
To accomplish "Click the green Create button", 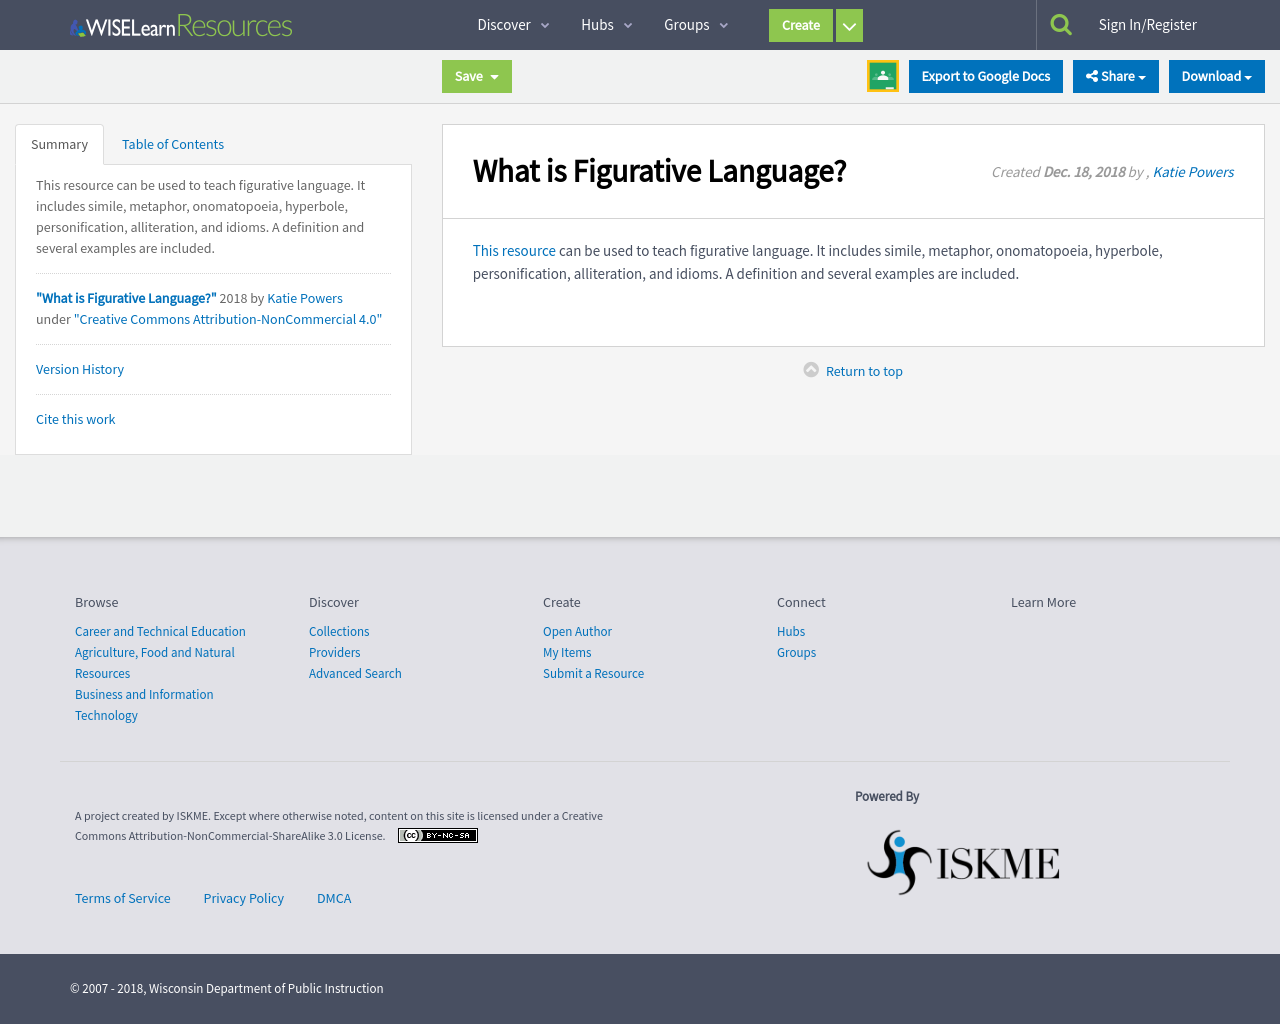I will [801, 26].
